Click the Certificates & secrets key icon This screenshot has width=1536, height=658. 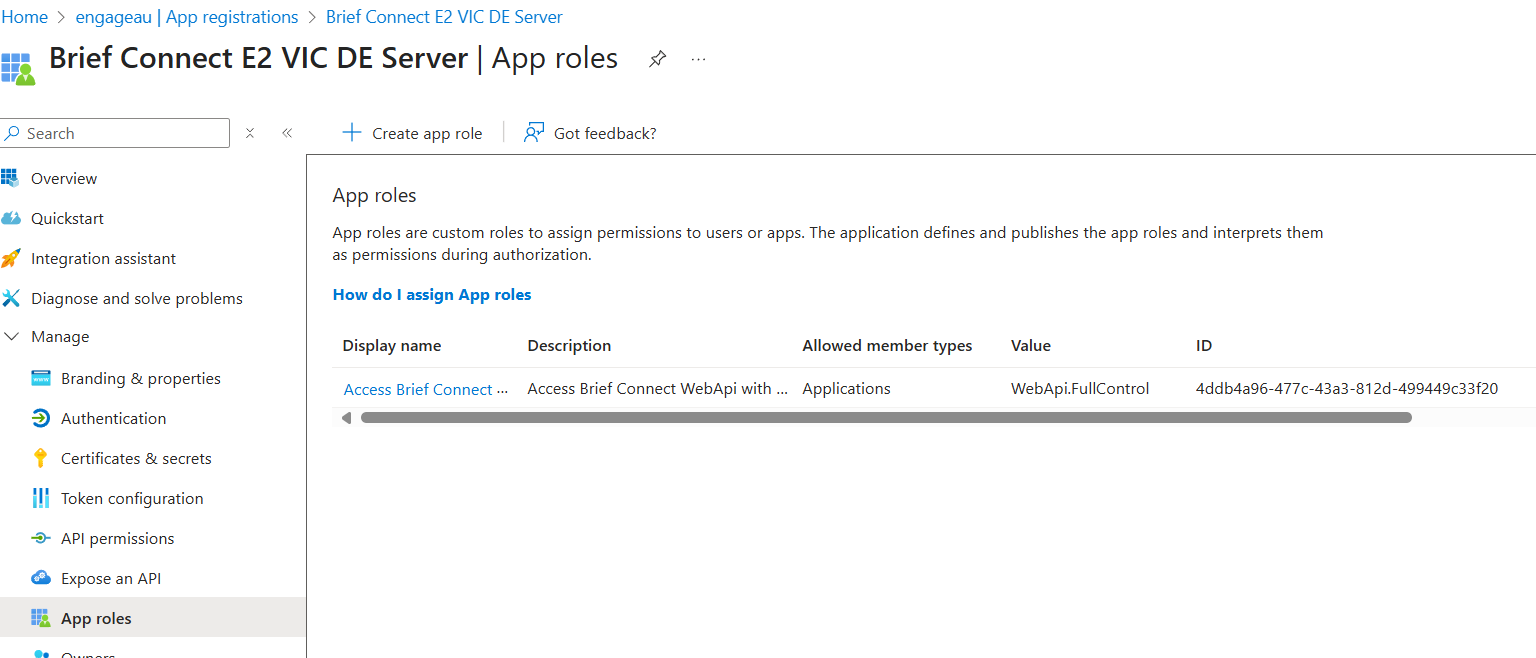click(x=41, y=458)
